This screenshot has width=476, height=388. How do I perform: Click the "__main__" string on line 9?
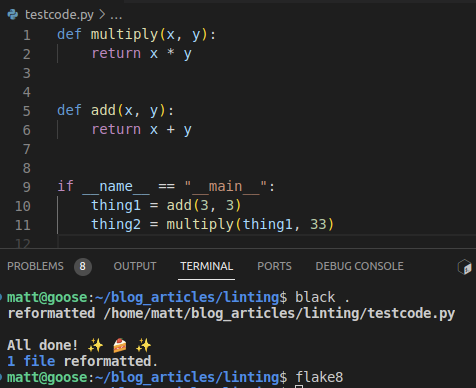pos(226,186)
